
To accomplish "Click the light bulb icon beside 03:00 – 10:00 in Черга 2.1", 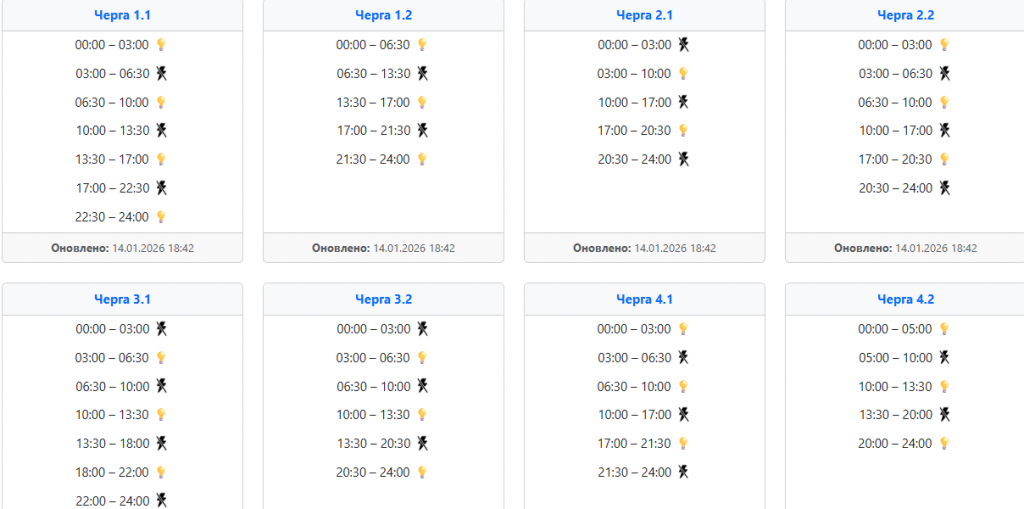I will 684,74.
